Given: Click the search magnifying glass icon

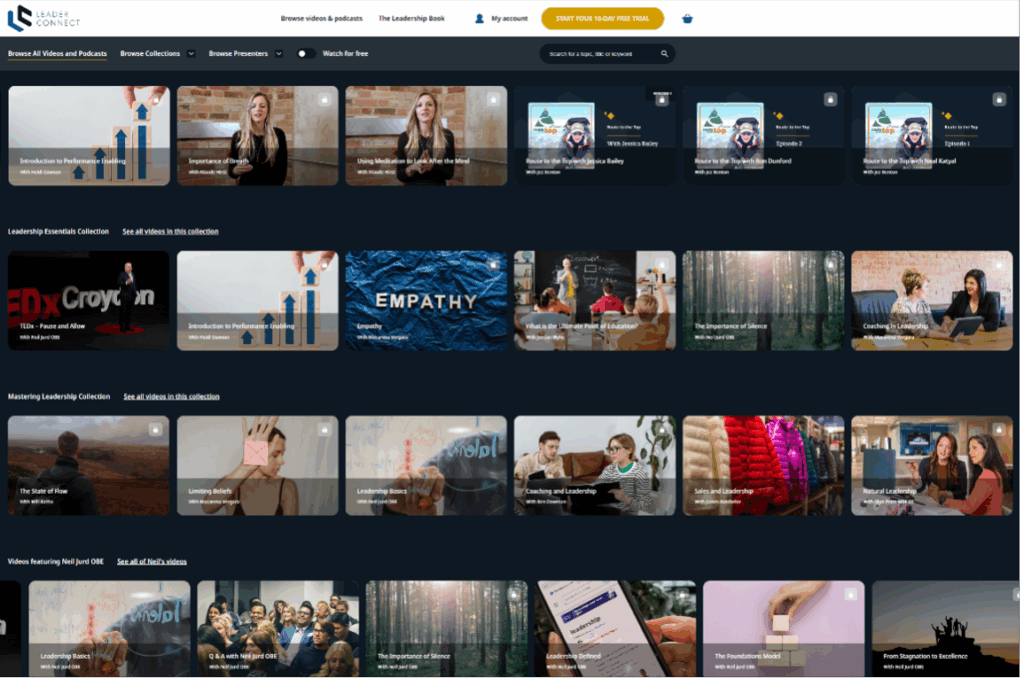Looking at the screenshot, I should click(664, 54).
